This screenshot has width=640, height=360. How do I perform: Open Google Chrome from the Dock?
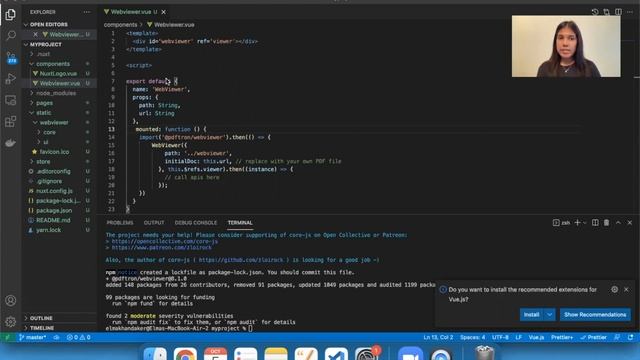[x=185, y=354]
